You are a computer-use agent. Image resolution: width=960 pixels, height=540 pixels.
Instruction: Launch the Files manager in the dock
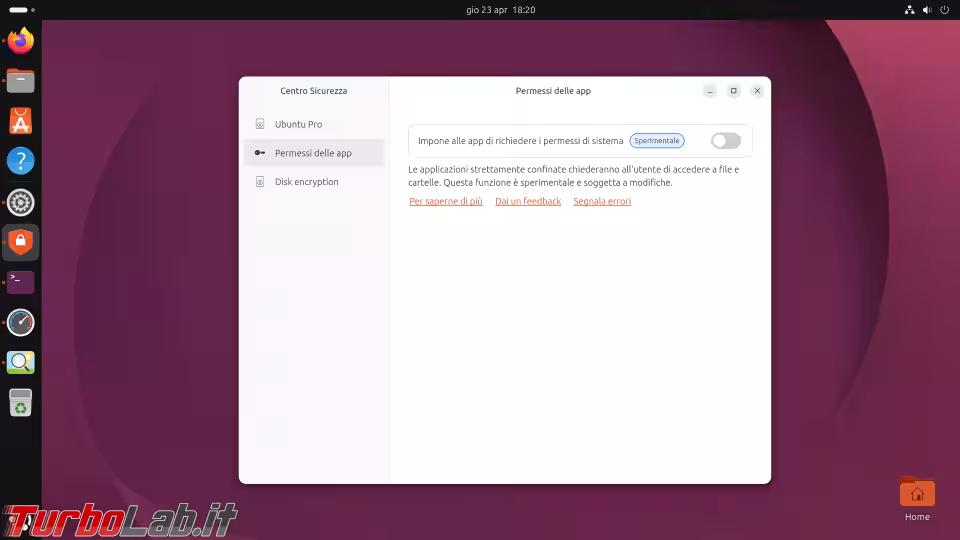20,81
